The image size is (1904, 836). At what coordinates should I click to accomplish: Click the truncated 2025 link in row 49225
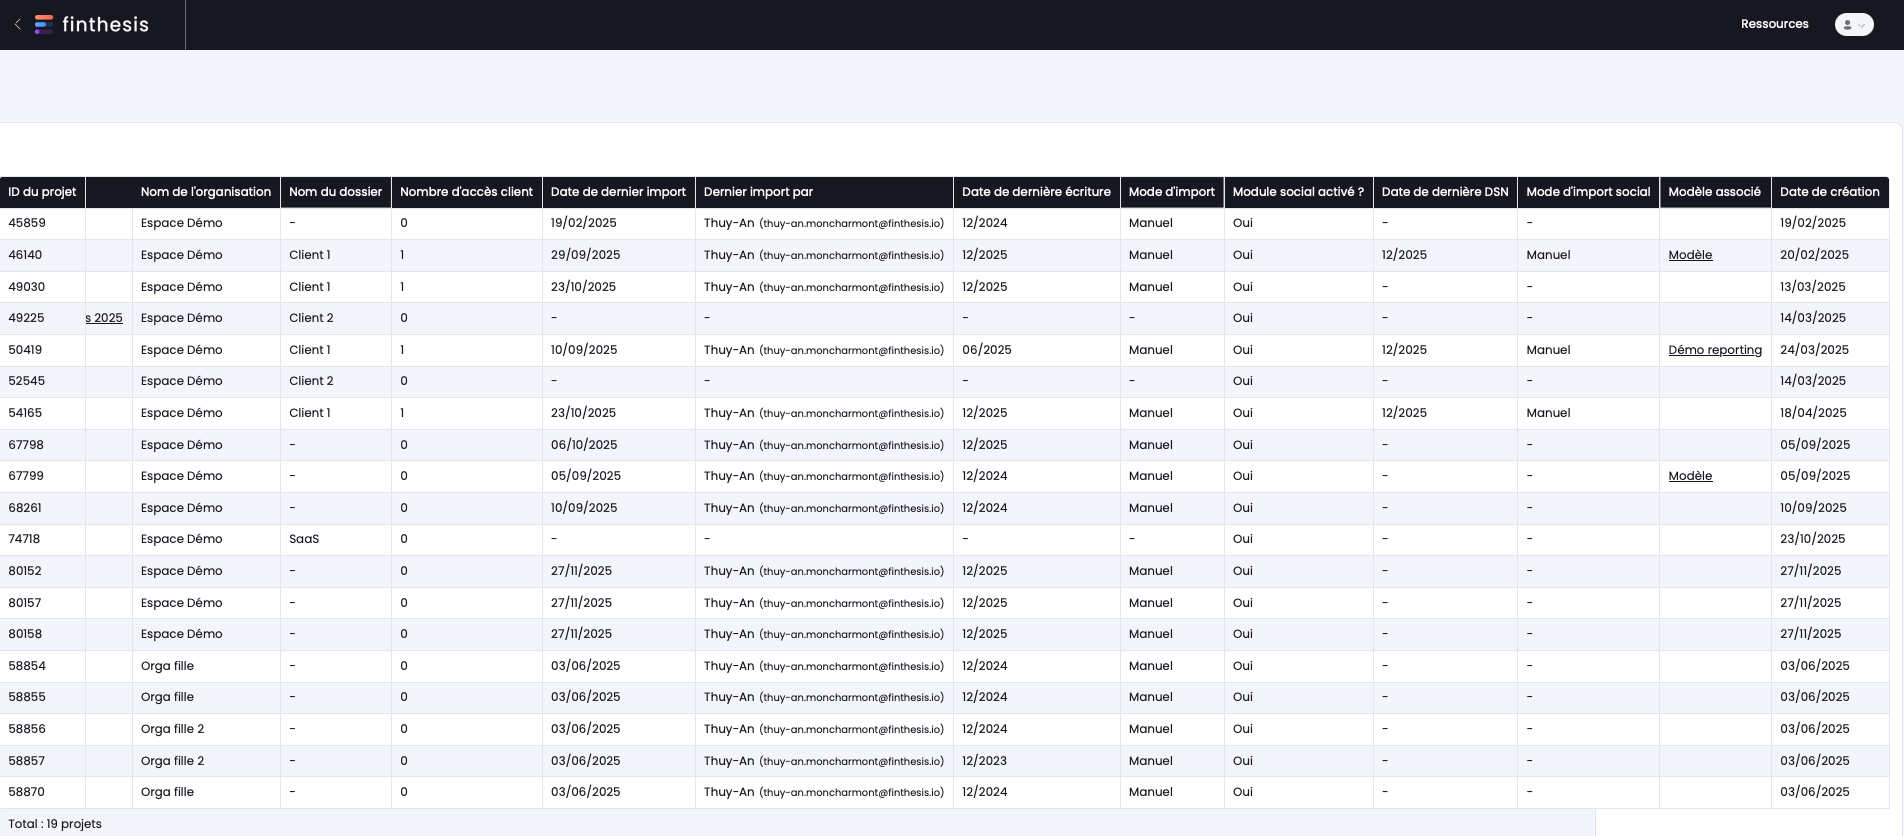point(104,318)
